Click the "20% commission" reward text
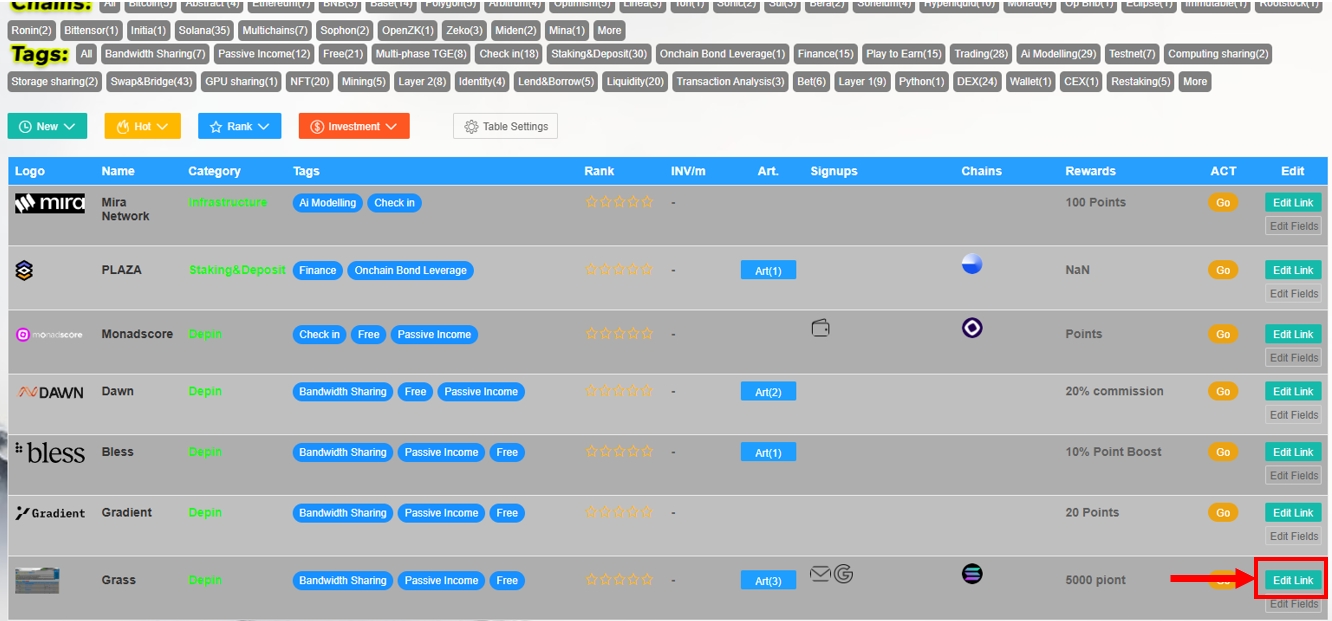Image resolution: width=1332 pixels, height=621 pixels. pyautogui.click(x=1114, y=392)
